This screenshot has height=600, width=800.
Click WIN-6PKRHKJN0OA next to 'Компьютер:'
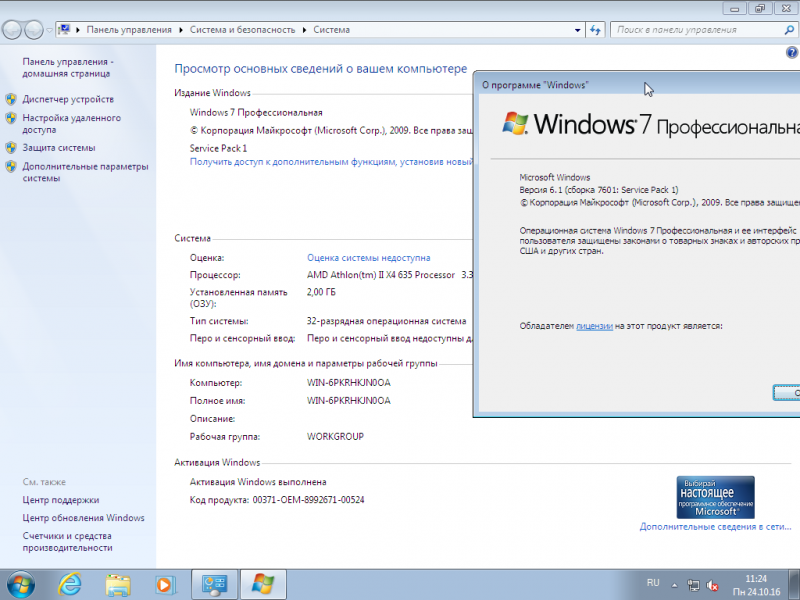click(x=348, y=383)
